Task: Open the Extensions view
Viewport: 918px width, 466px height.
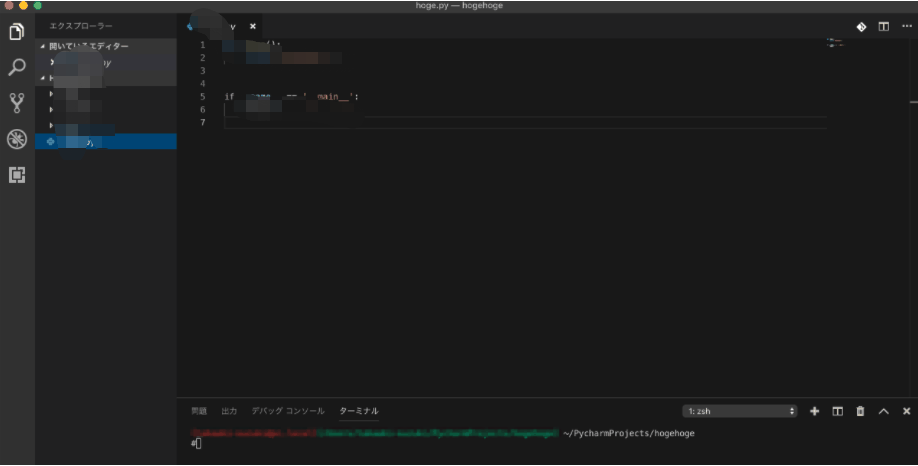Action: pyautogui.click(x=16, y=175)
